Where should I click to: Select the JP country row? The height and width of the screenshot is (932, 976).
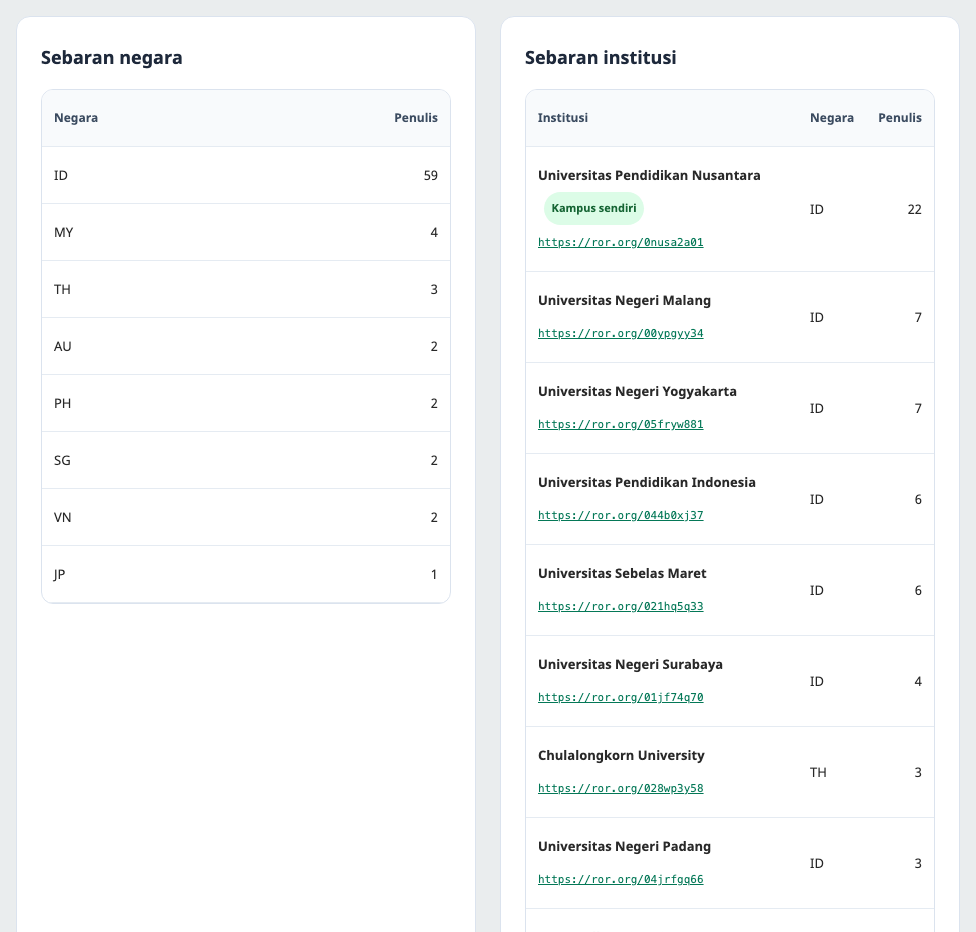(x=246, y=574)
